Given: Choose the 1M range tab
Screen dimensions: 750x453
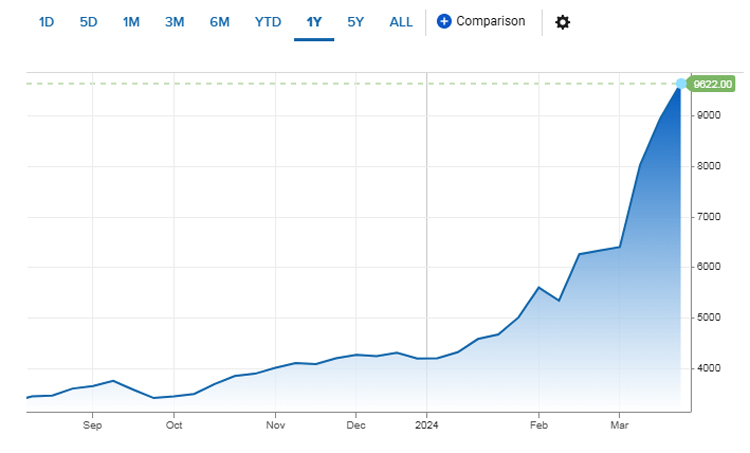Looking at the screenshot, I should [x=131, y=22].
